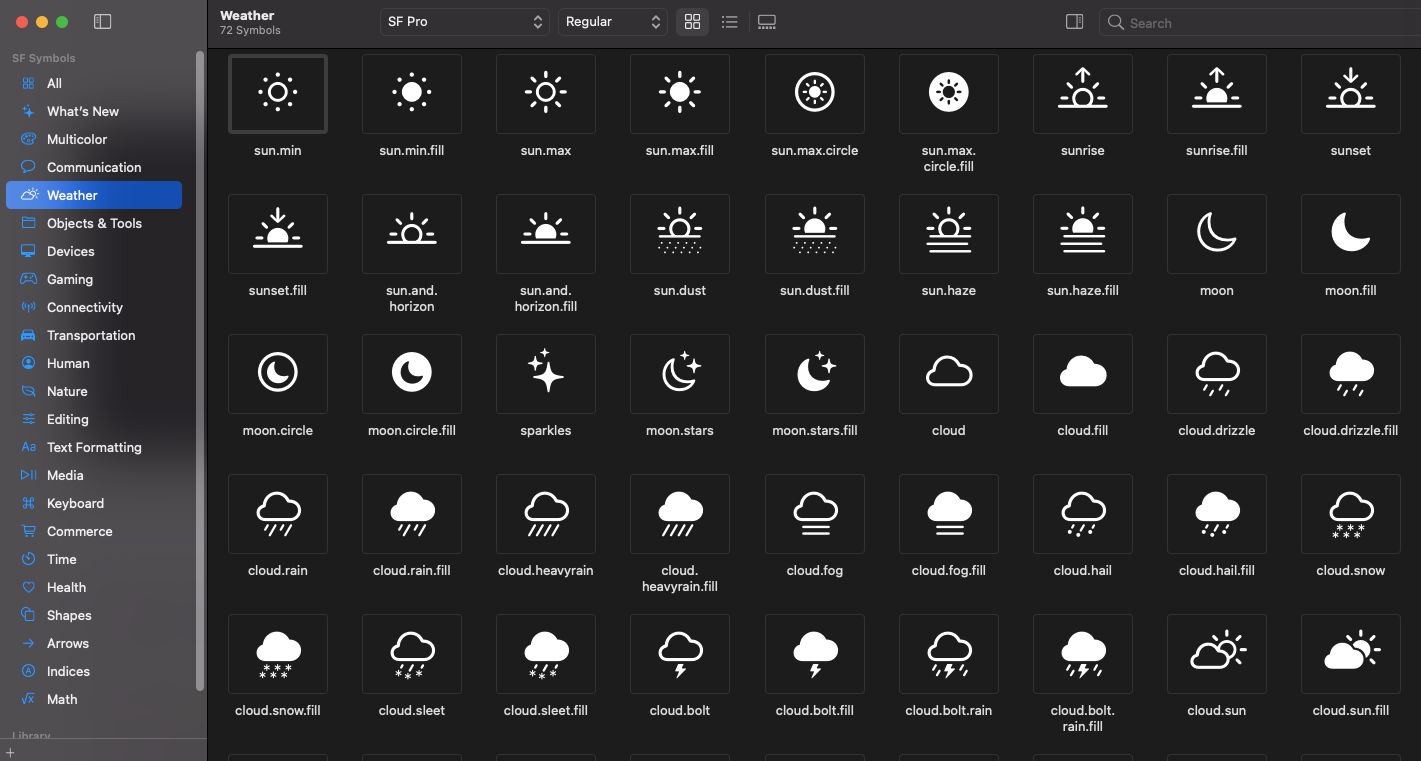Open the Time category

pyautogui.click(x=94, y=559)
